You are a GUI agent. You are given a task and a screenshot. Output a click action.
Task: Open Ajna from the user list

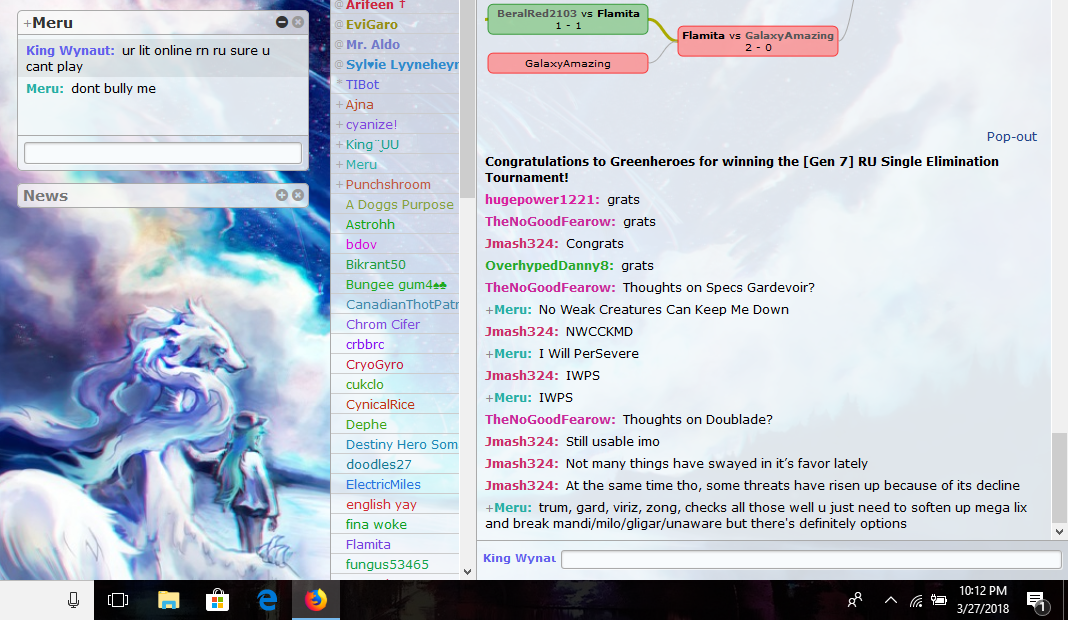[x=359, y=104]
